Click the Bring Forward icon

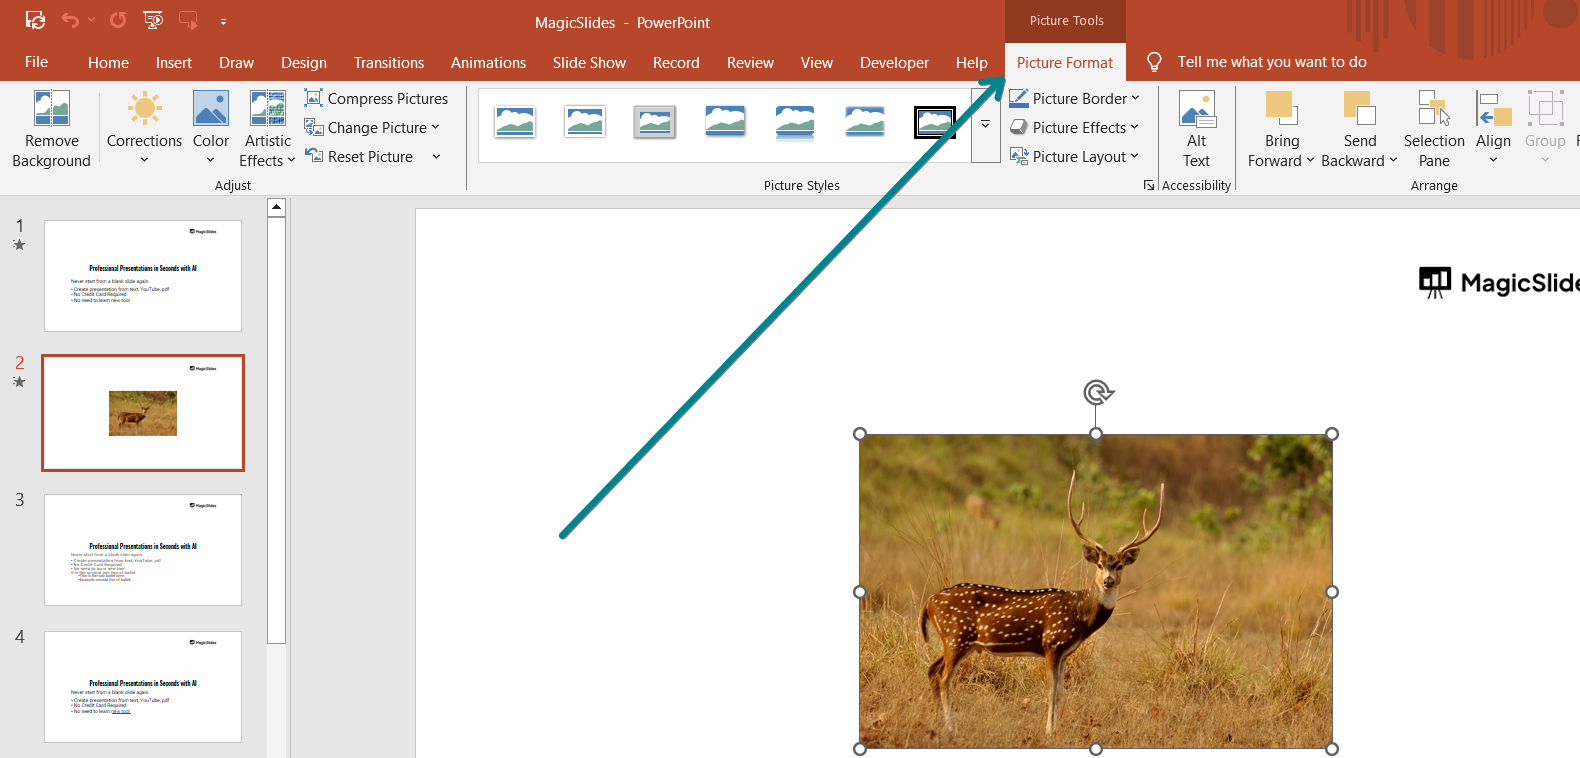coord(1280,108)
